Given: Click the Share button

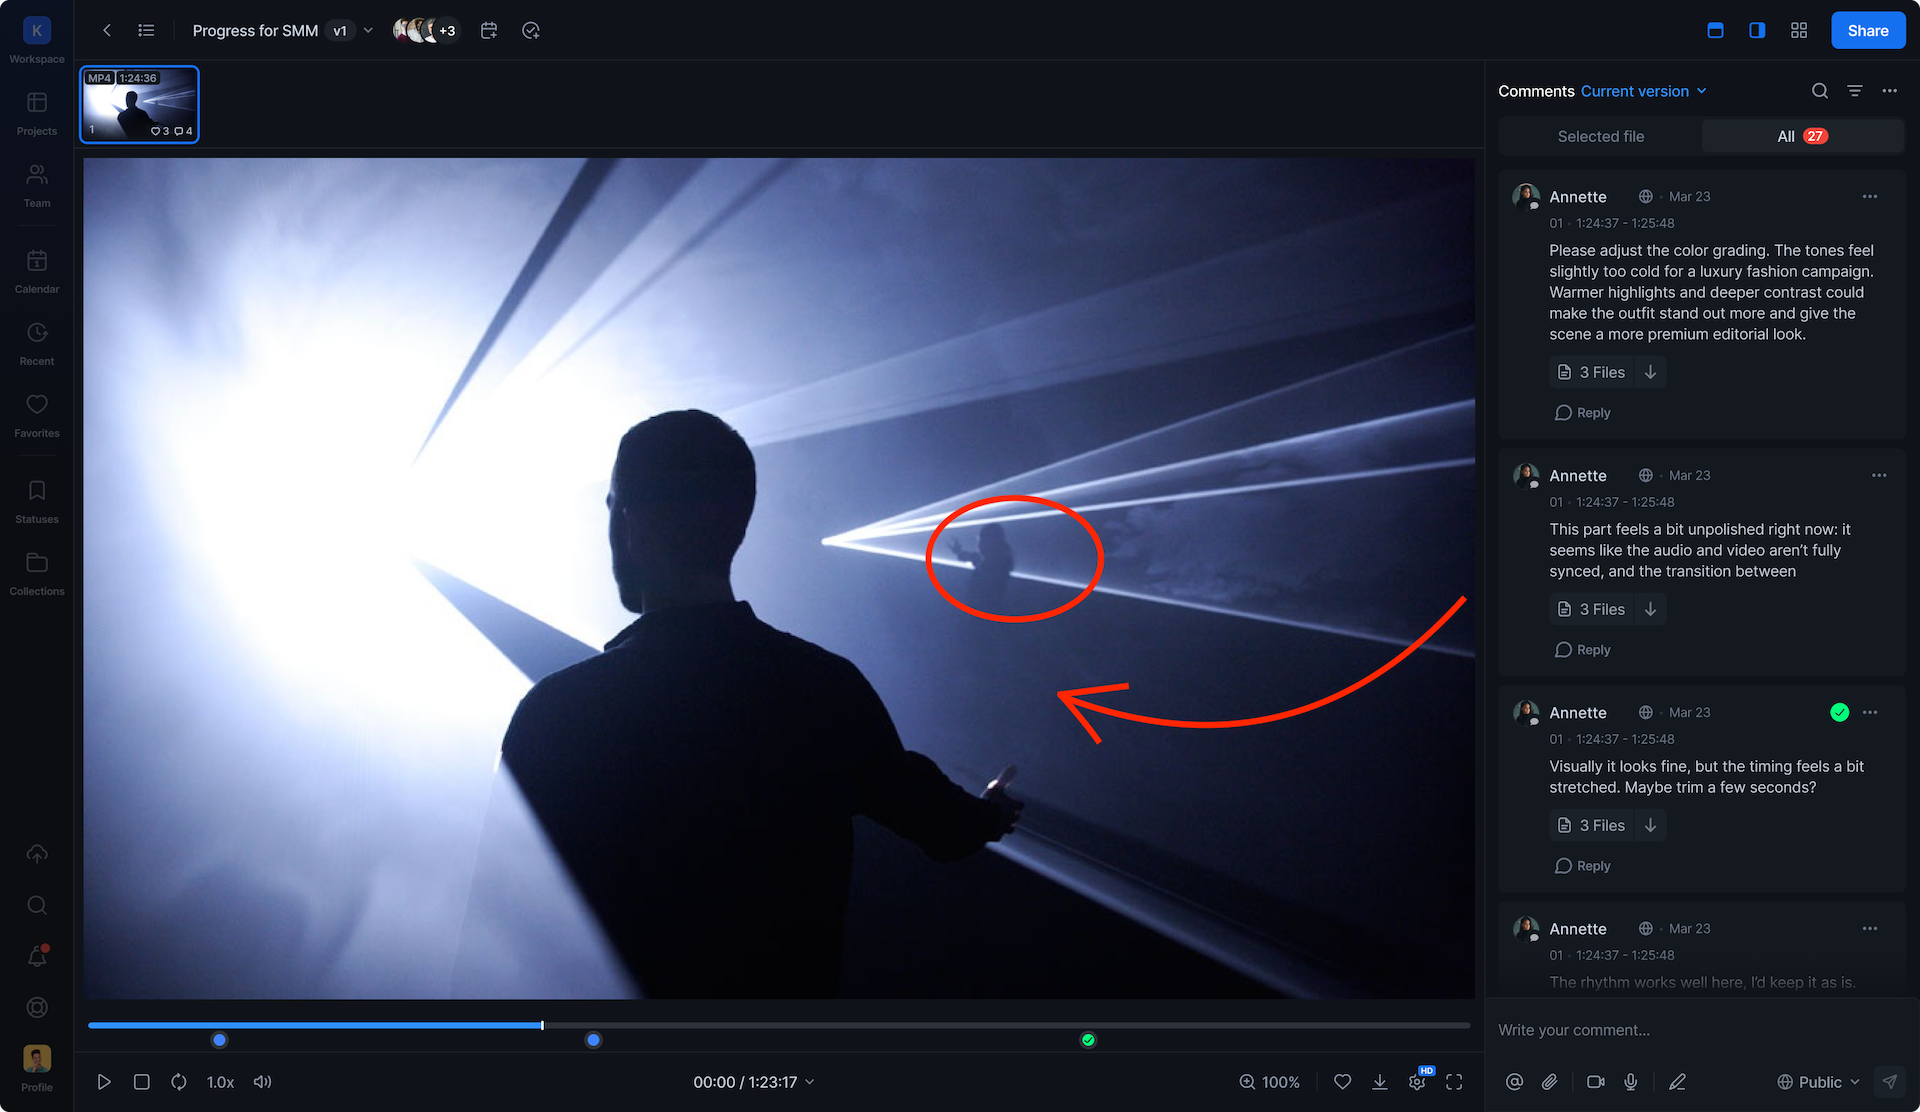Looking at the screenshot, I should (1868, 30).
